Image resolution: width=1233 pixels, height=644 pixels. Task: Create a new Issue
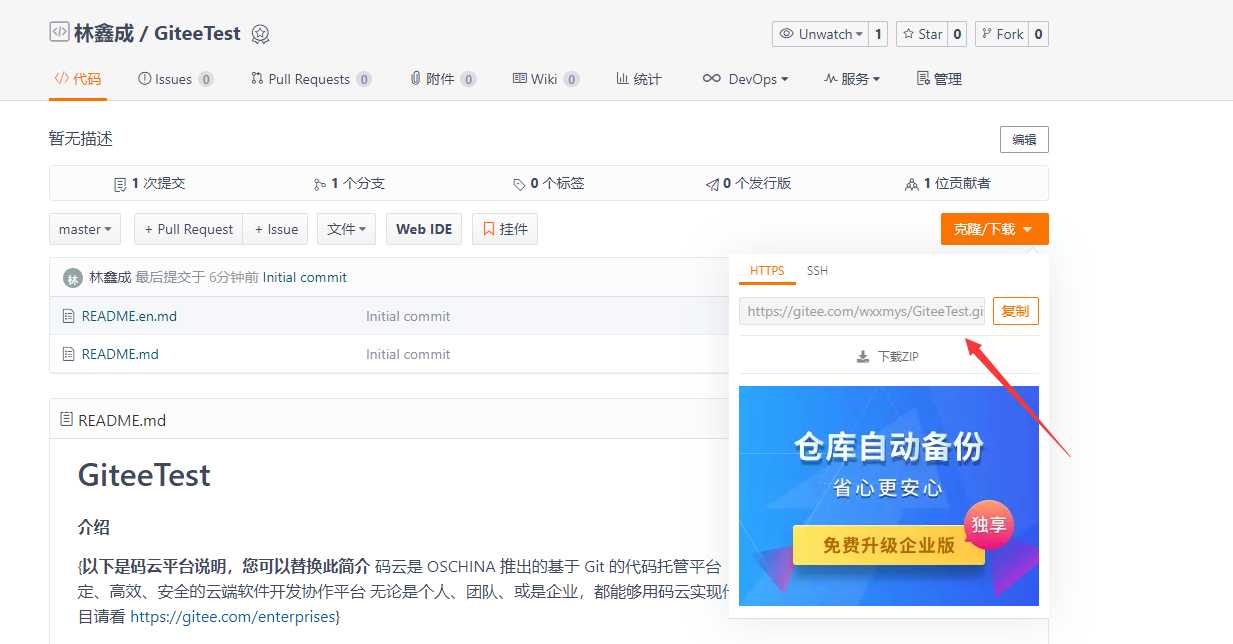[x=276, y=229]
